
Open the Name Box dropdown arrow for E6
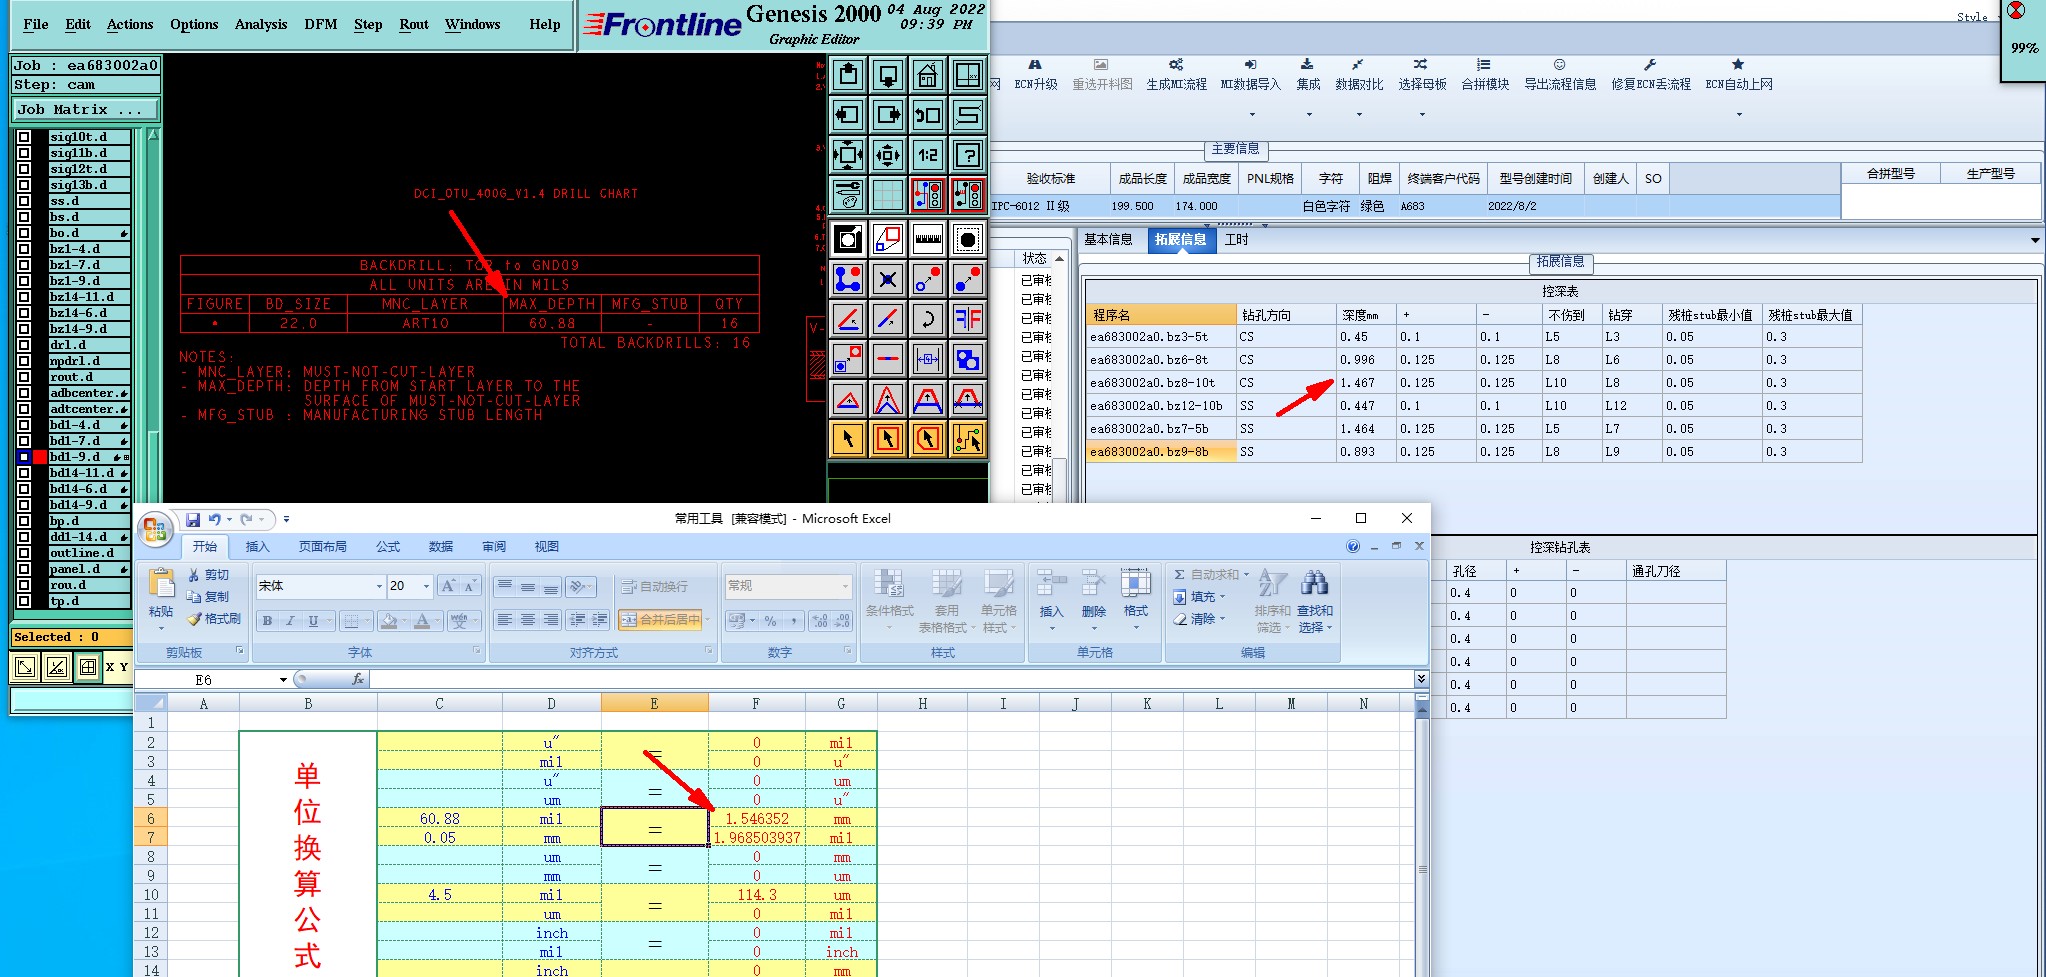(283, 680)
